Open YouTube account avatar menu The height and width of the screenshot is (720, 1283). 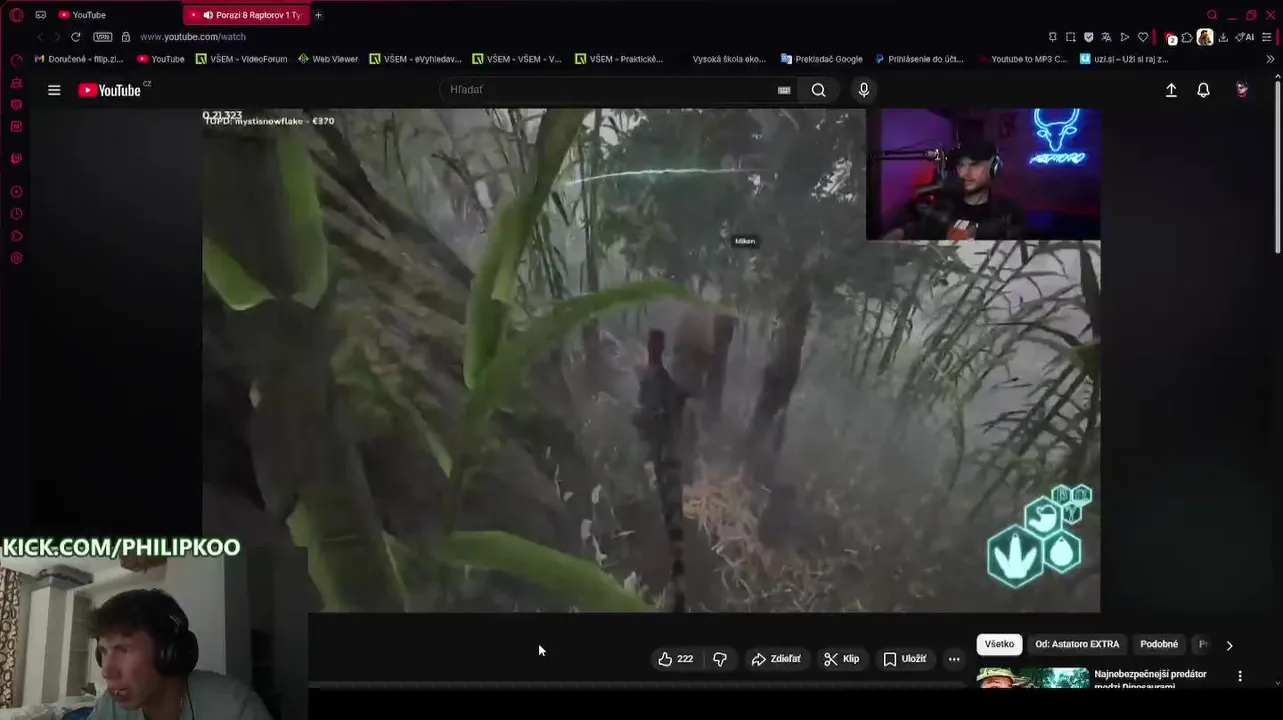point(1241,90)
